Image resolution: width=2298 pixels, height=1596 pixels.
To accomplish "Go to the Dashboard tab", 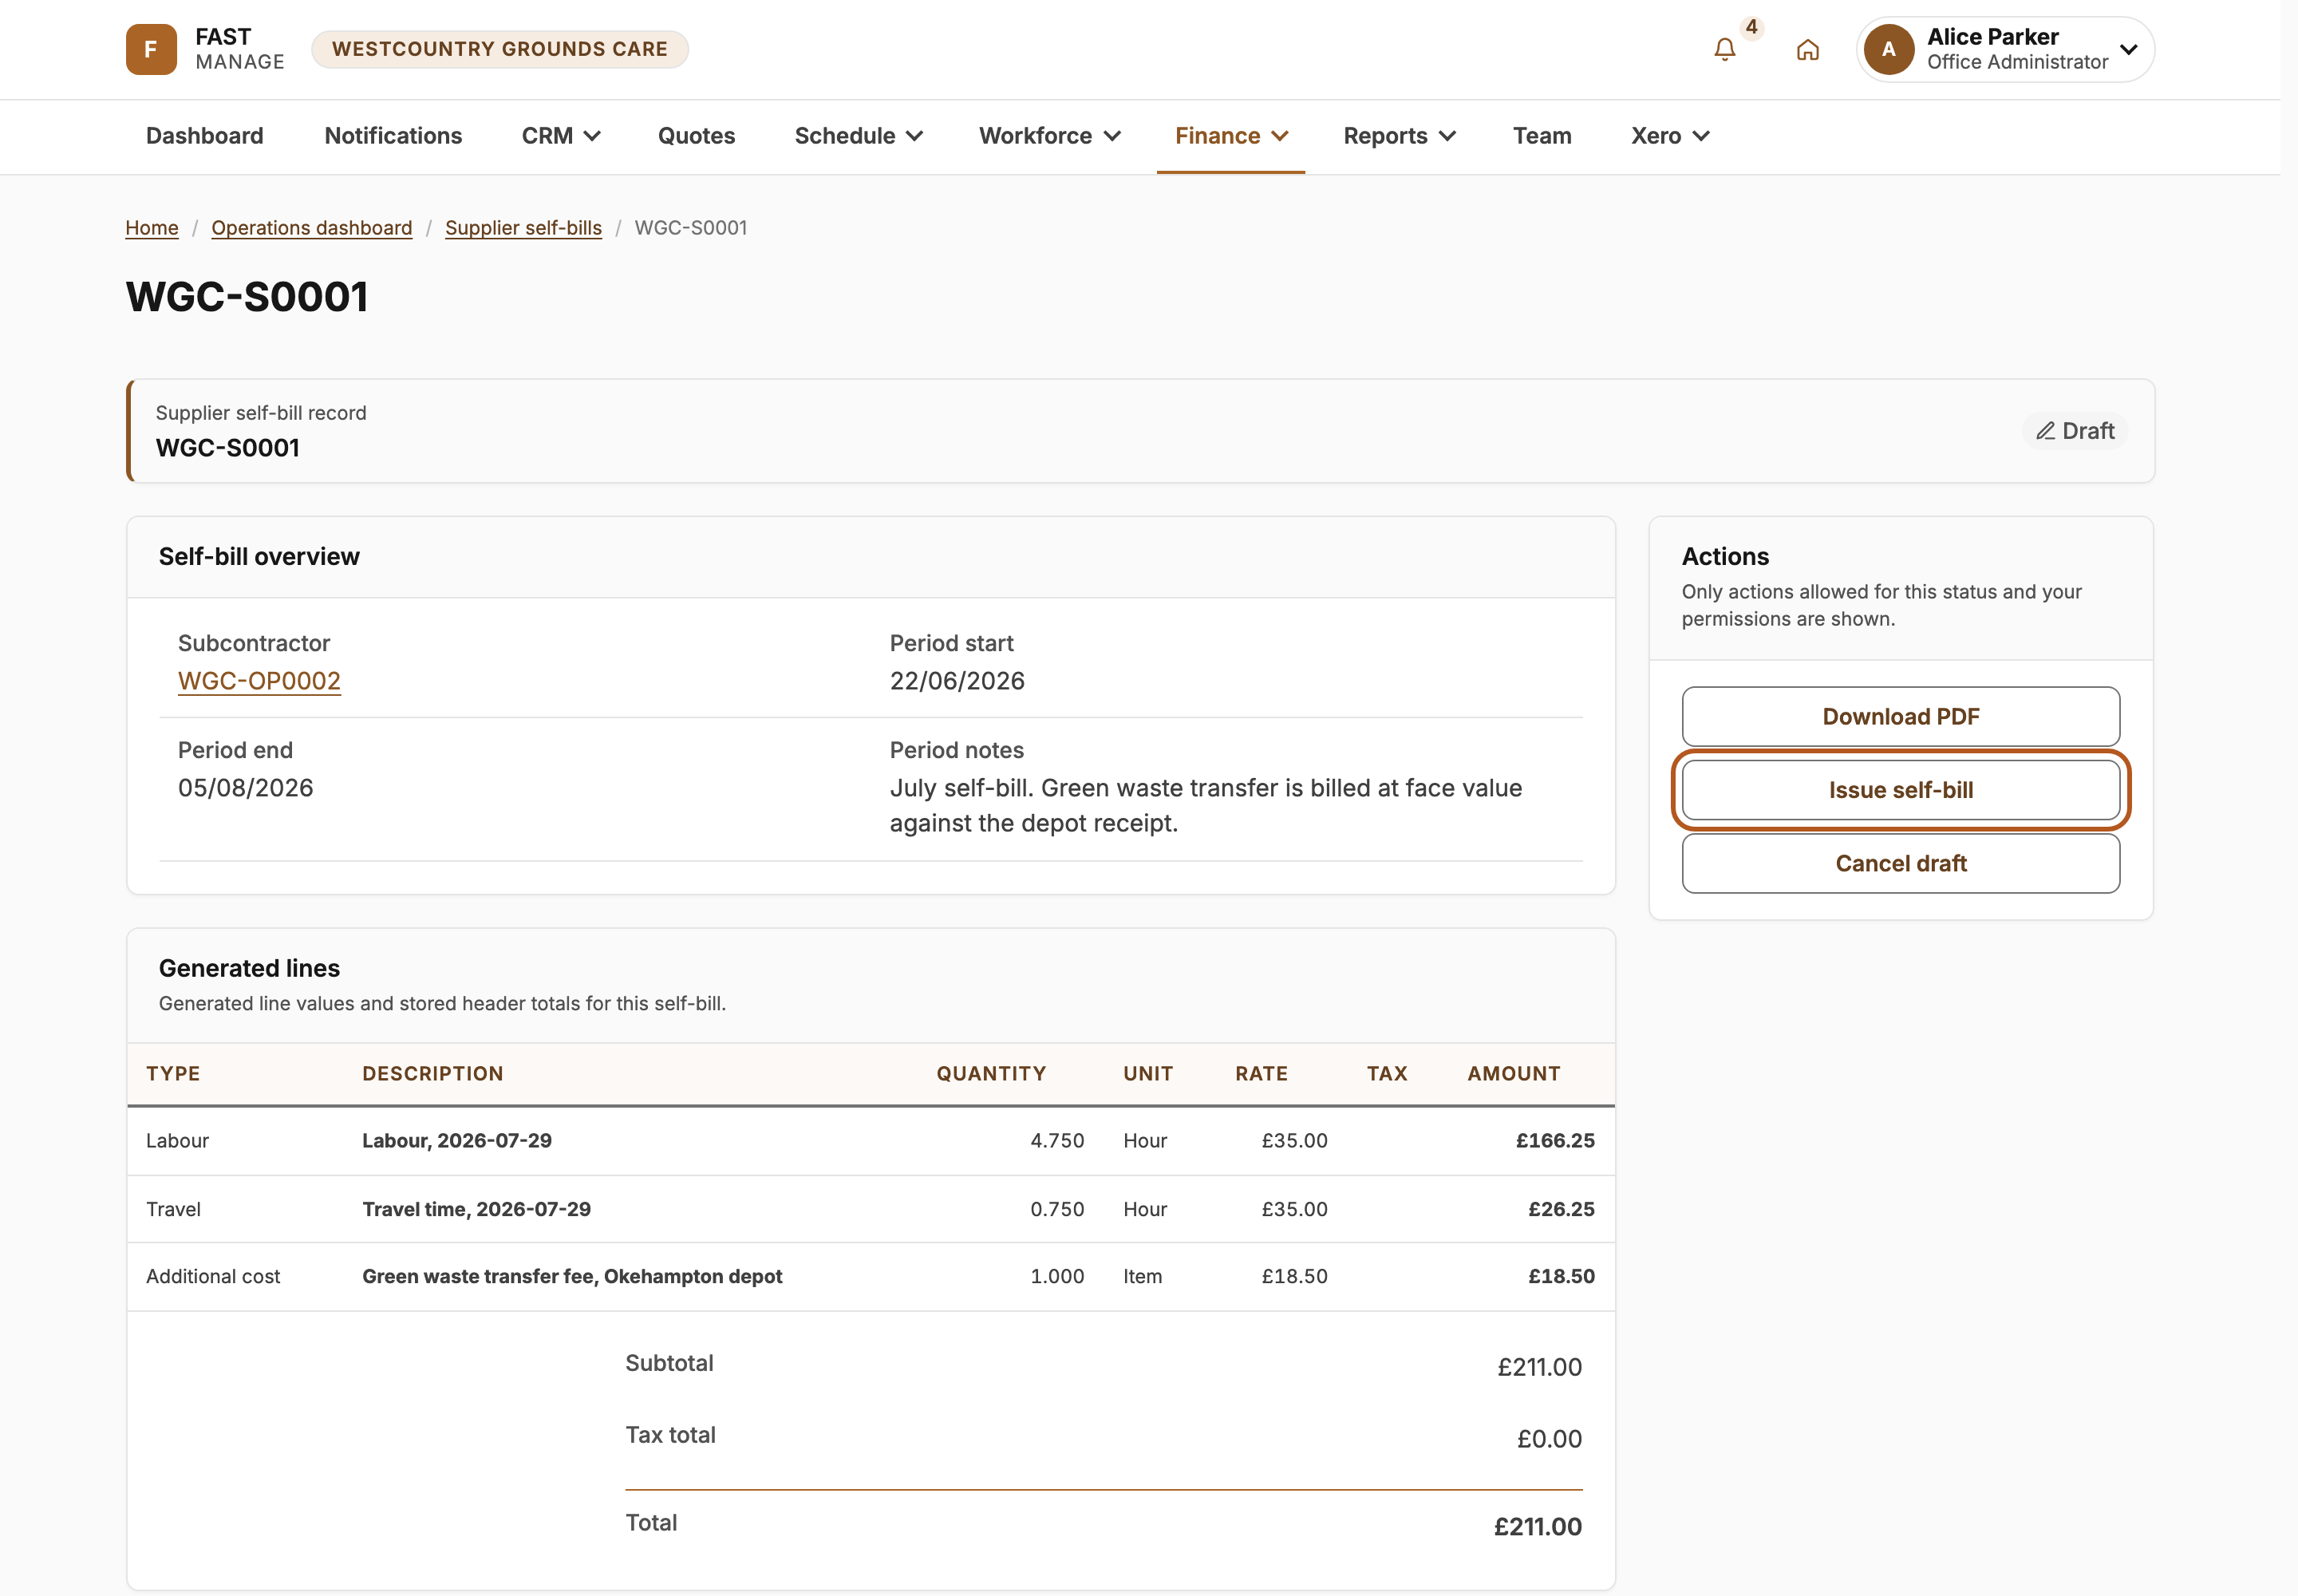I will [x=205, y=136].
